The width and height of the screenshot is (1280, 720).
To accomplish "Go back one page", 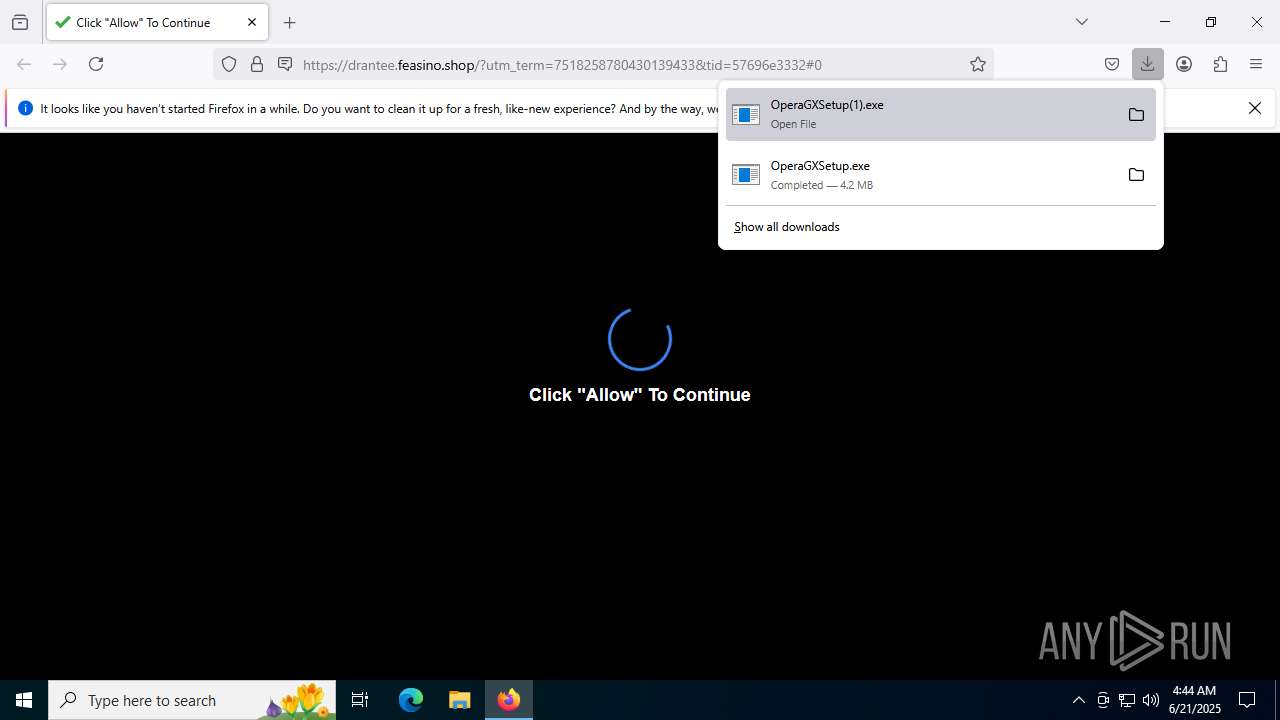I will click(x=24, y=64).
